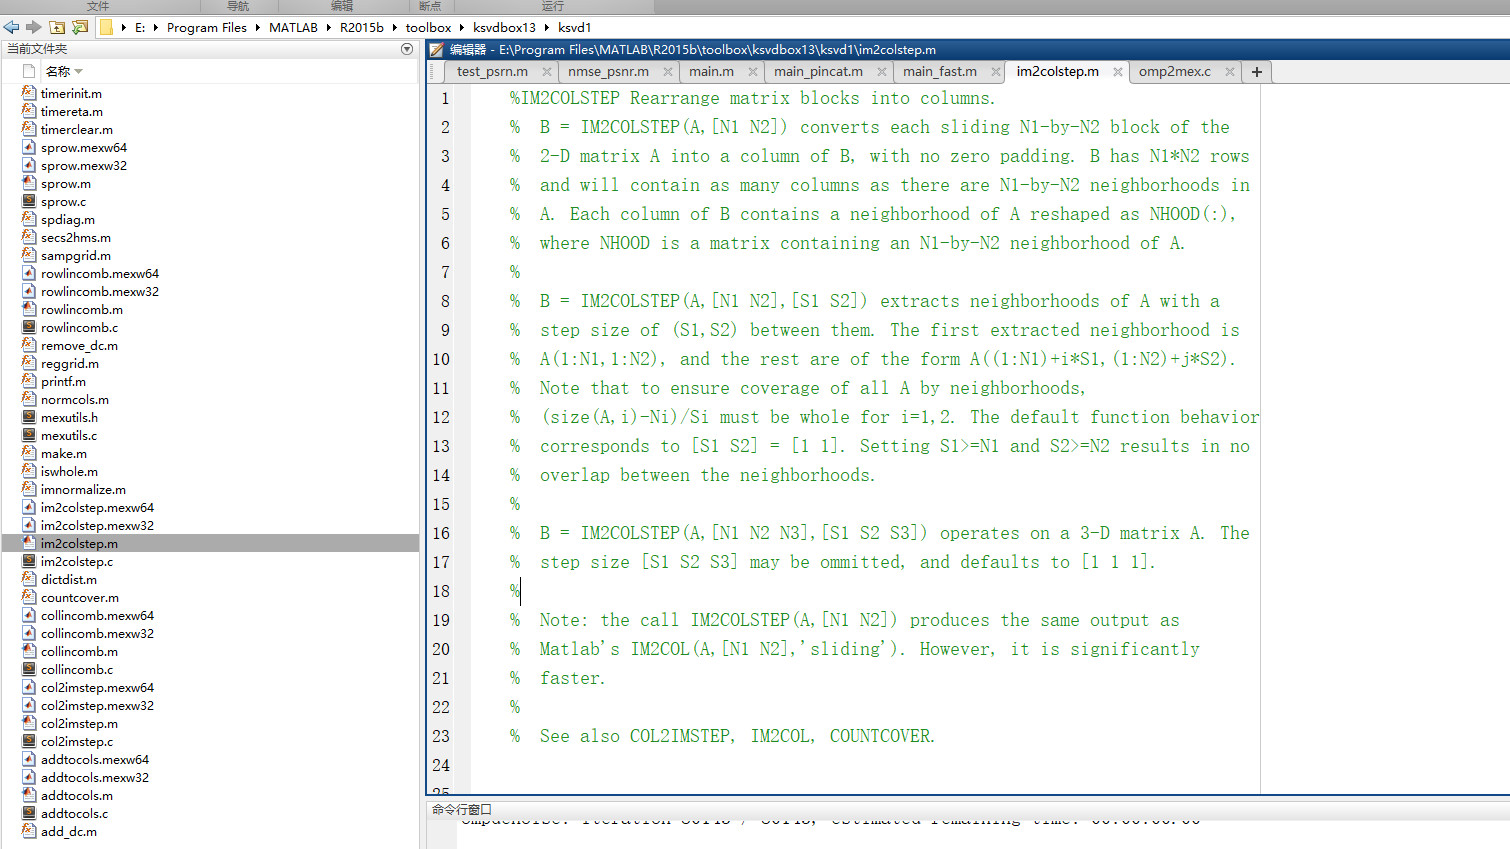Click line number 10 in the editor gutter
1510x849 pixels.
[x=441, y=359]
